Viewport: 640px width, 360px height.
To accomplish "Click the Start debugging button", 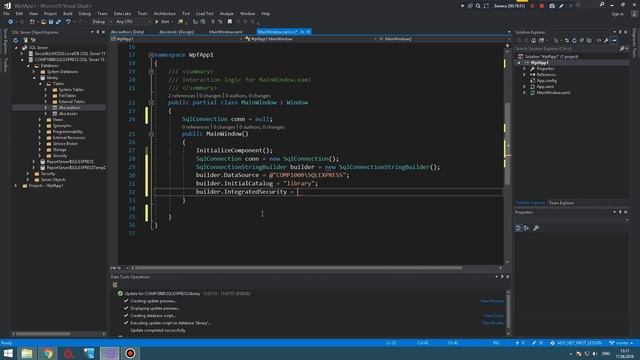I will (x=162, y=22).
